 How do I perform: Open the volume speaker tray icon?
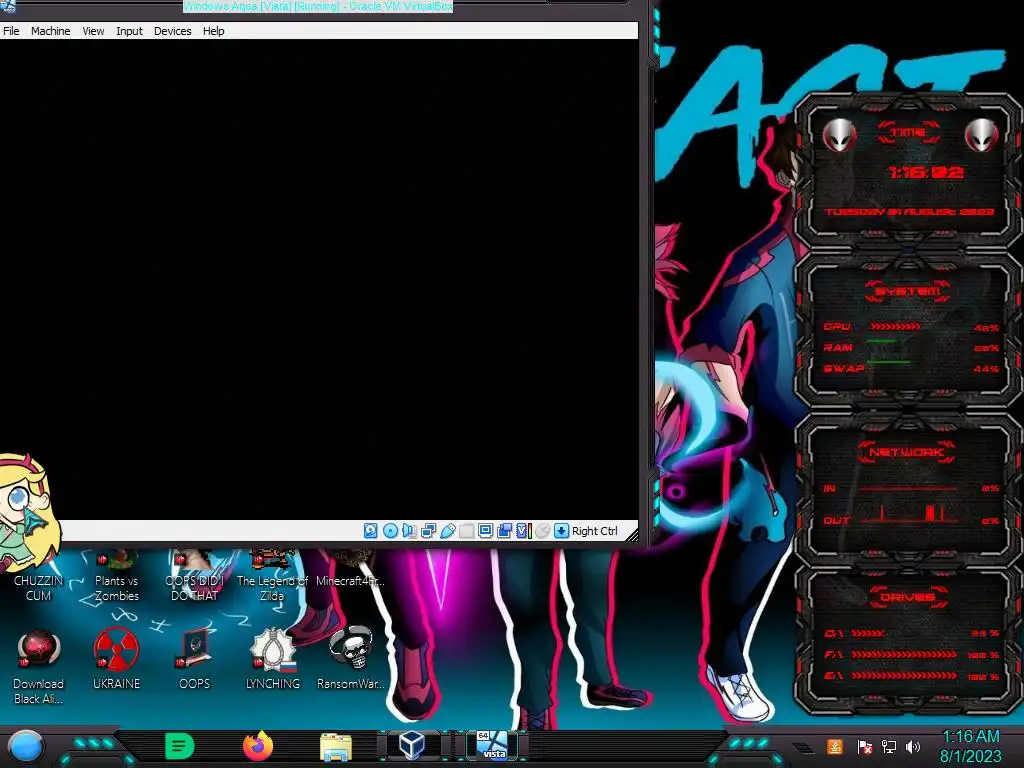(x=913, y=746)
